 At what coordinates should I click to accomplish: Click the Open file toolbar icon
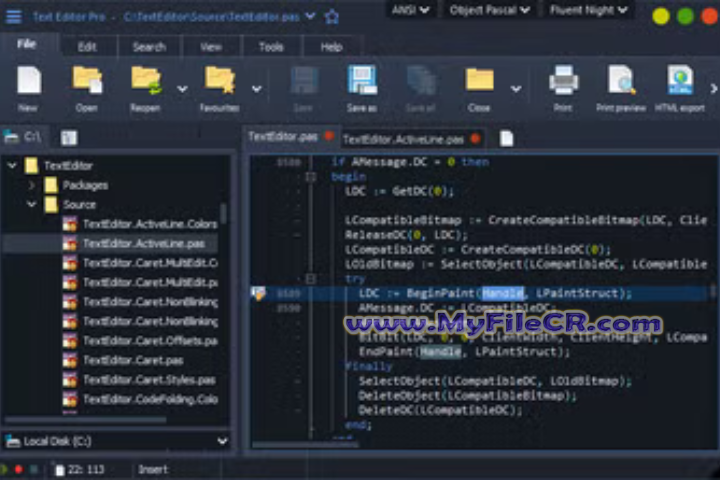[87, 80]
